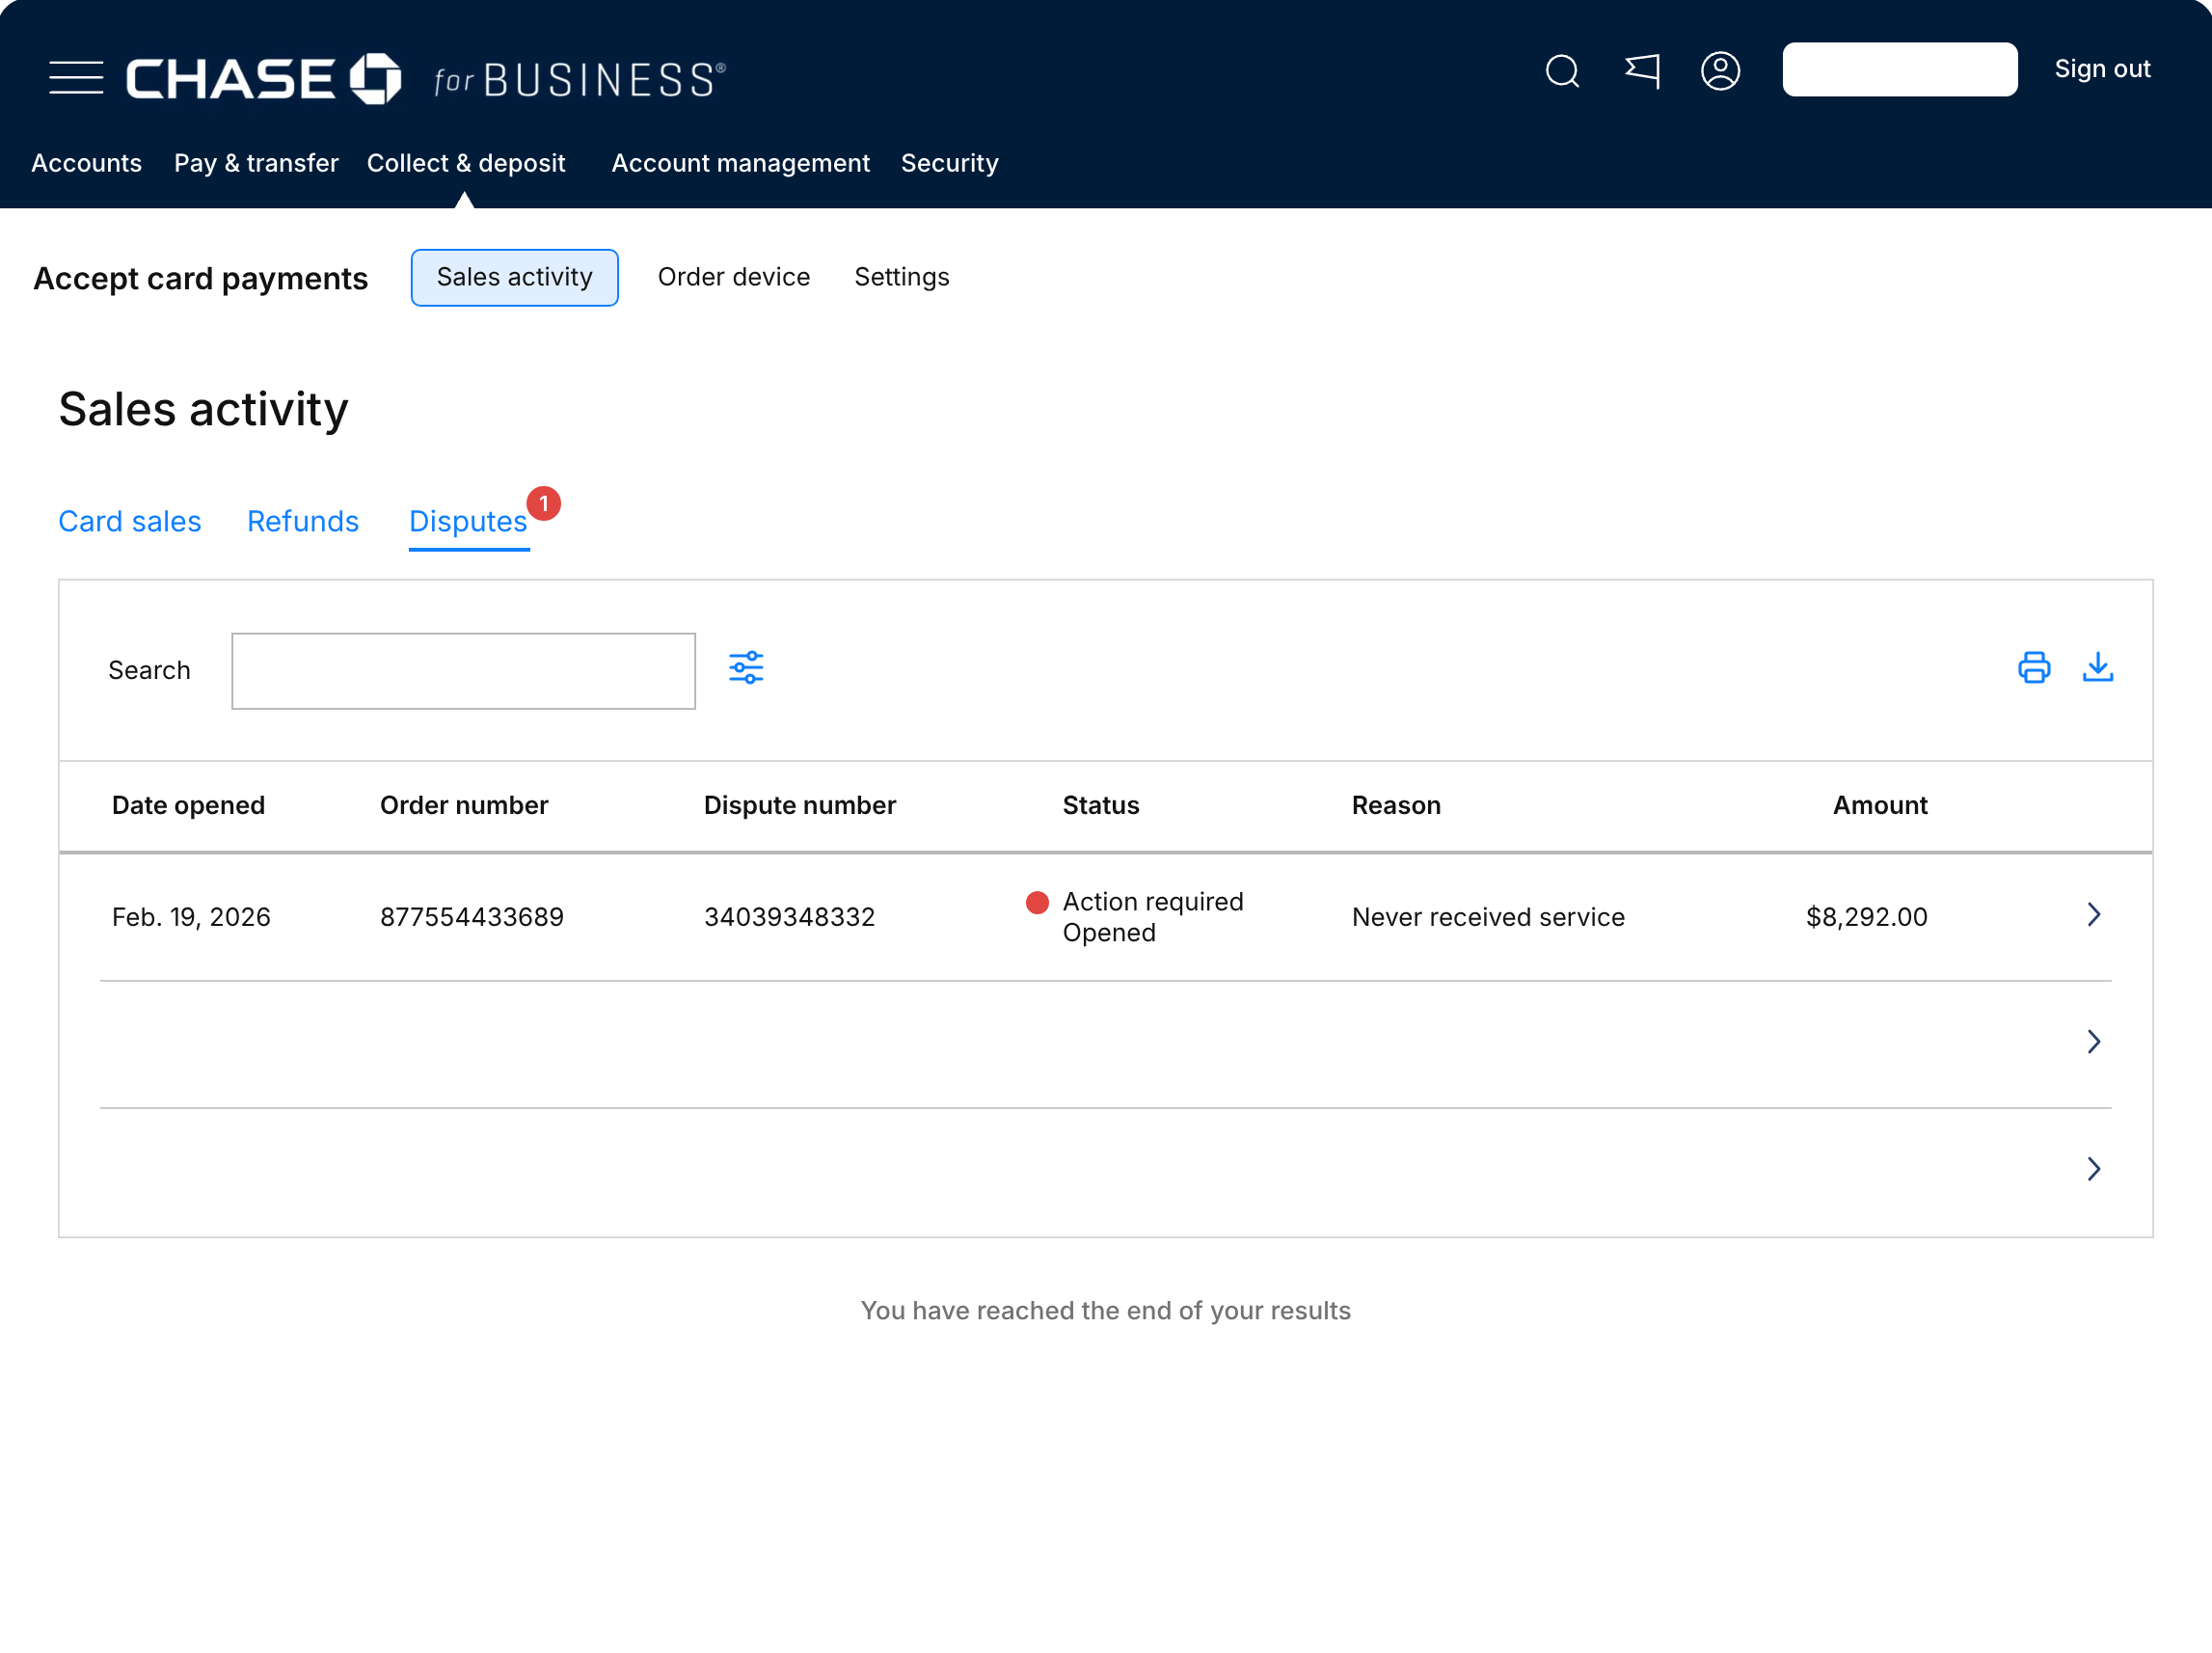The height and width of the screenshot is (1653, 2212).
Task: Expand the third table row chevron
Action: 2093,1168
